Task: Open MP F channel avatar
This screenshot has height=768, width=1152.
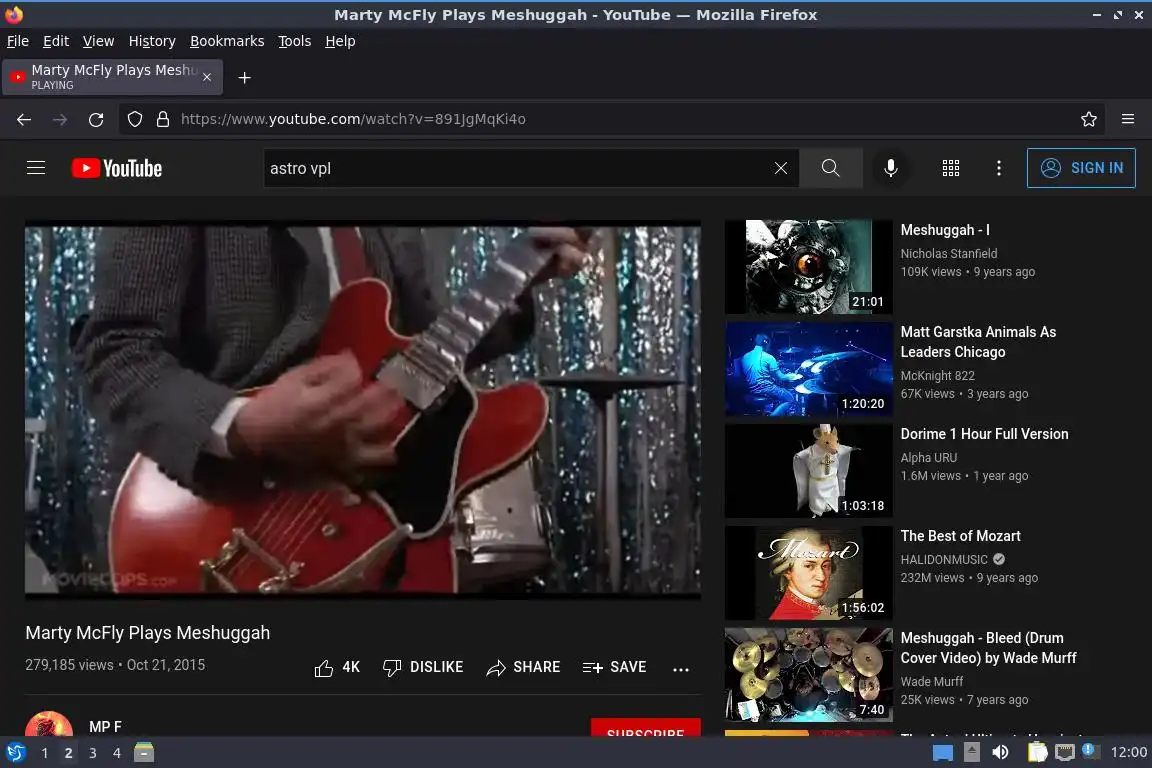Action: pyautogui.click(x=48, y=725)
